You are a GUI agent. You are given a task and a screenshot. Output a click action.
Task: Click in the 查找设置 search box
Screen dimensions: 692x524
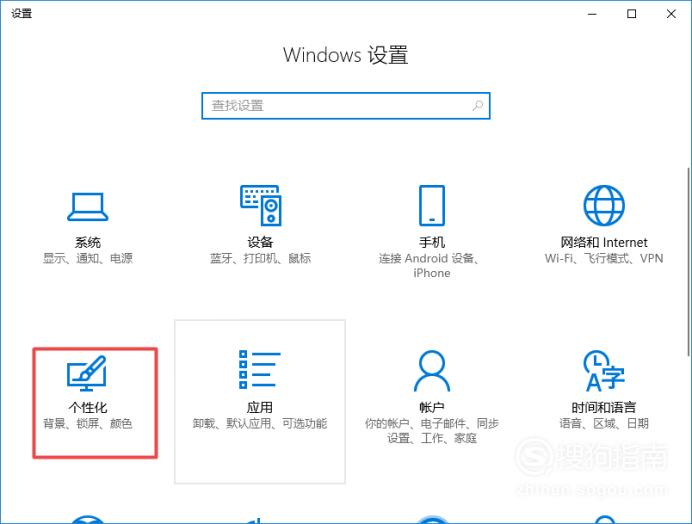[346, 106]
